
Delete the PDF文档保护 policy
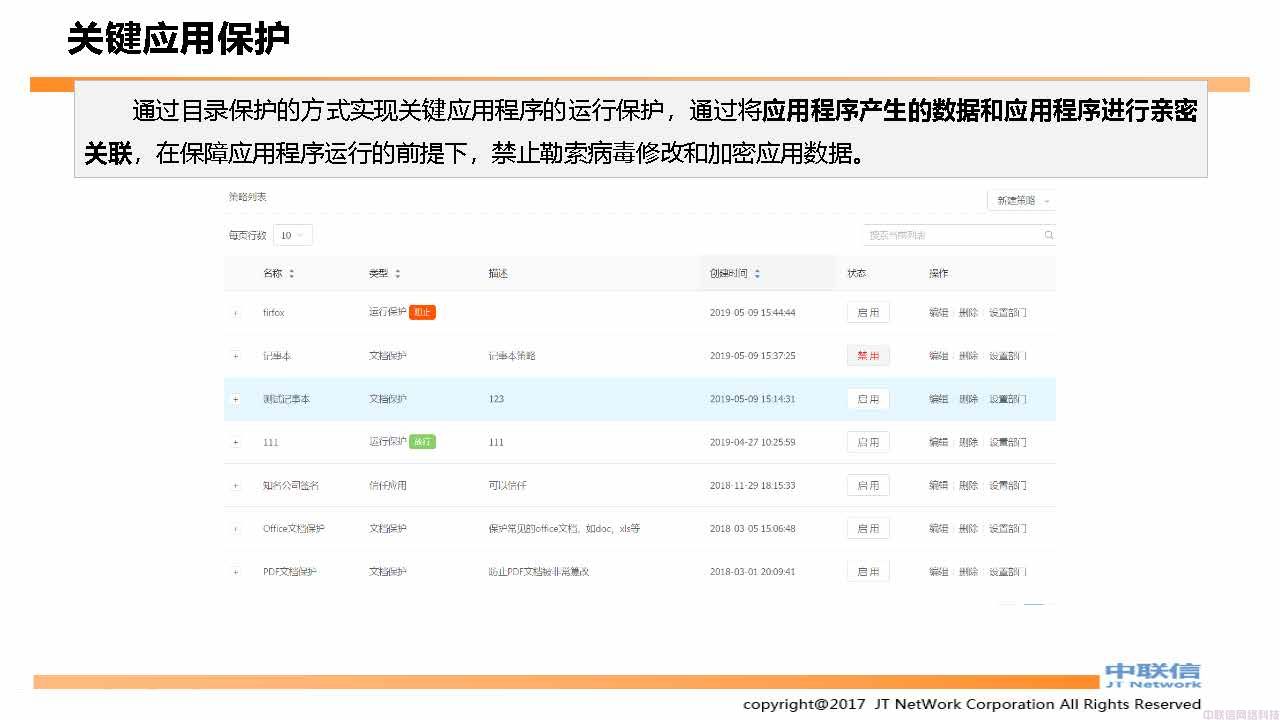tap(968, 572)
